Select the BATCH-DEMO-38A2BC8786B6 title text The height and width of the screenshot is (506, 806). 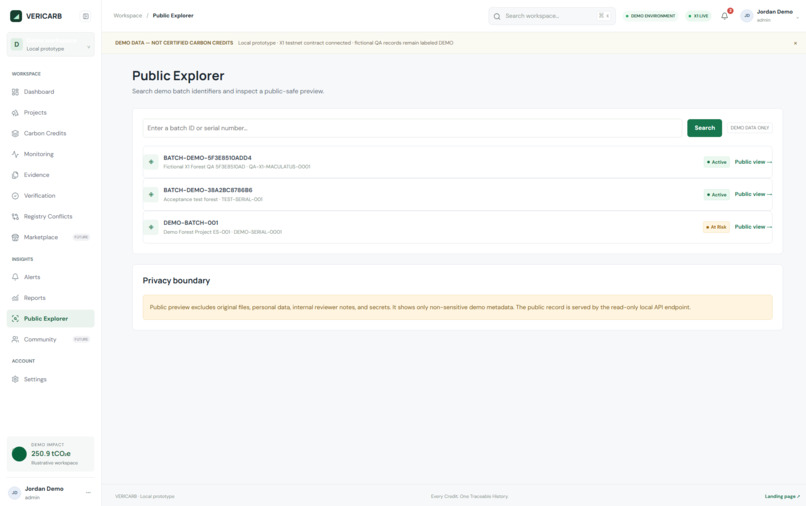click(x=208, y=190)
